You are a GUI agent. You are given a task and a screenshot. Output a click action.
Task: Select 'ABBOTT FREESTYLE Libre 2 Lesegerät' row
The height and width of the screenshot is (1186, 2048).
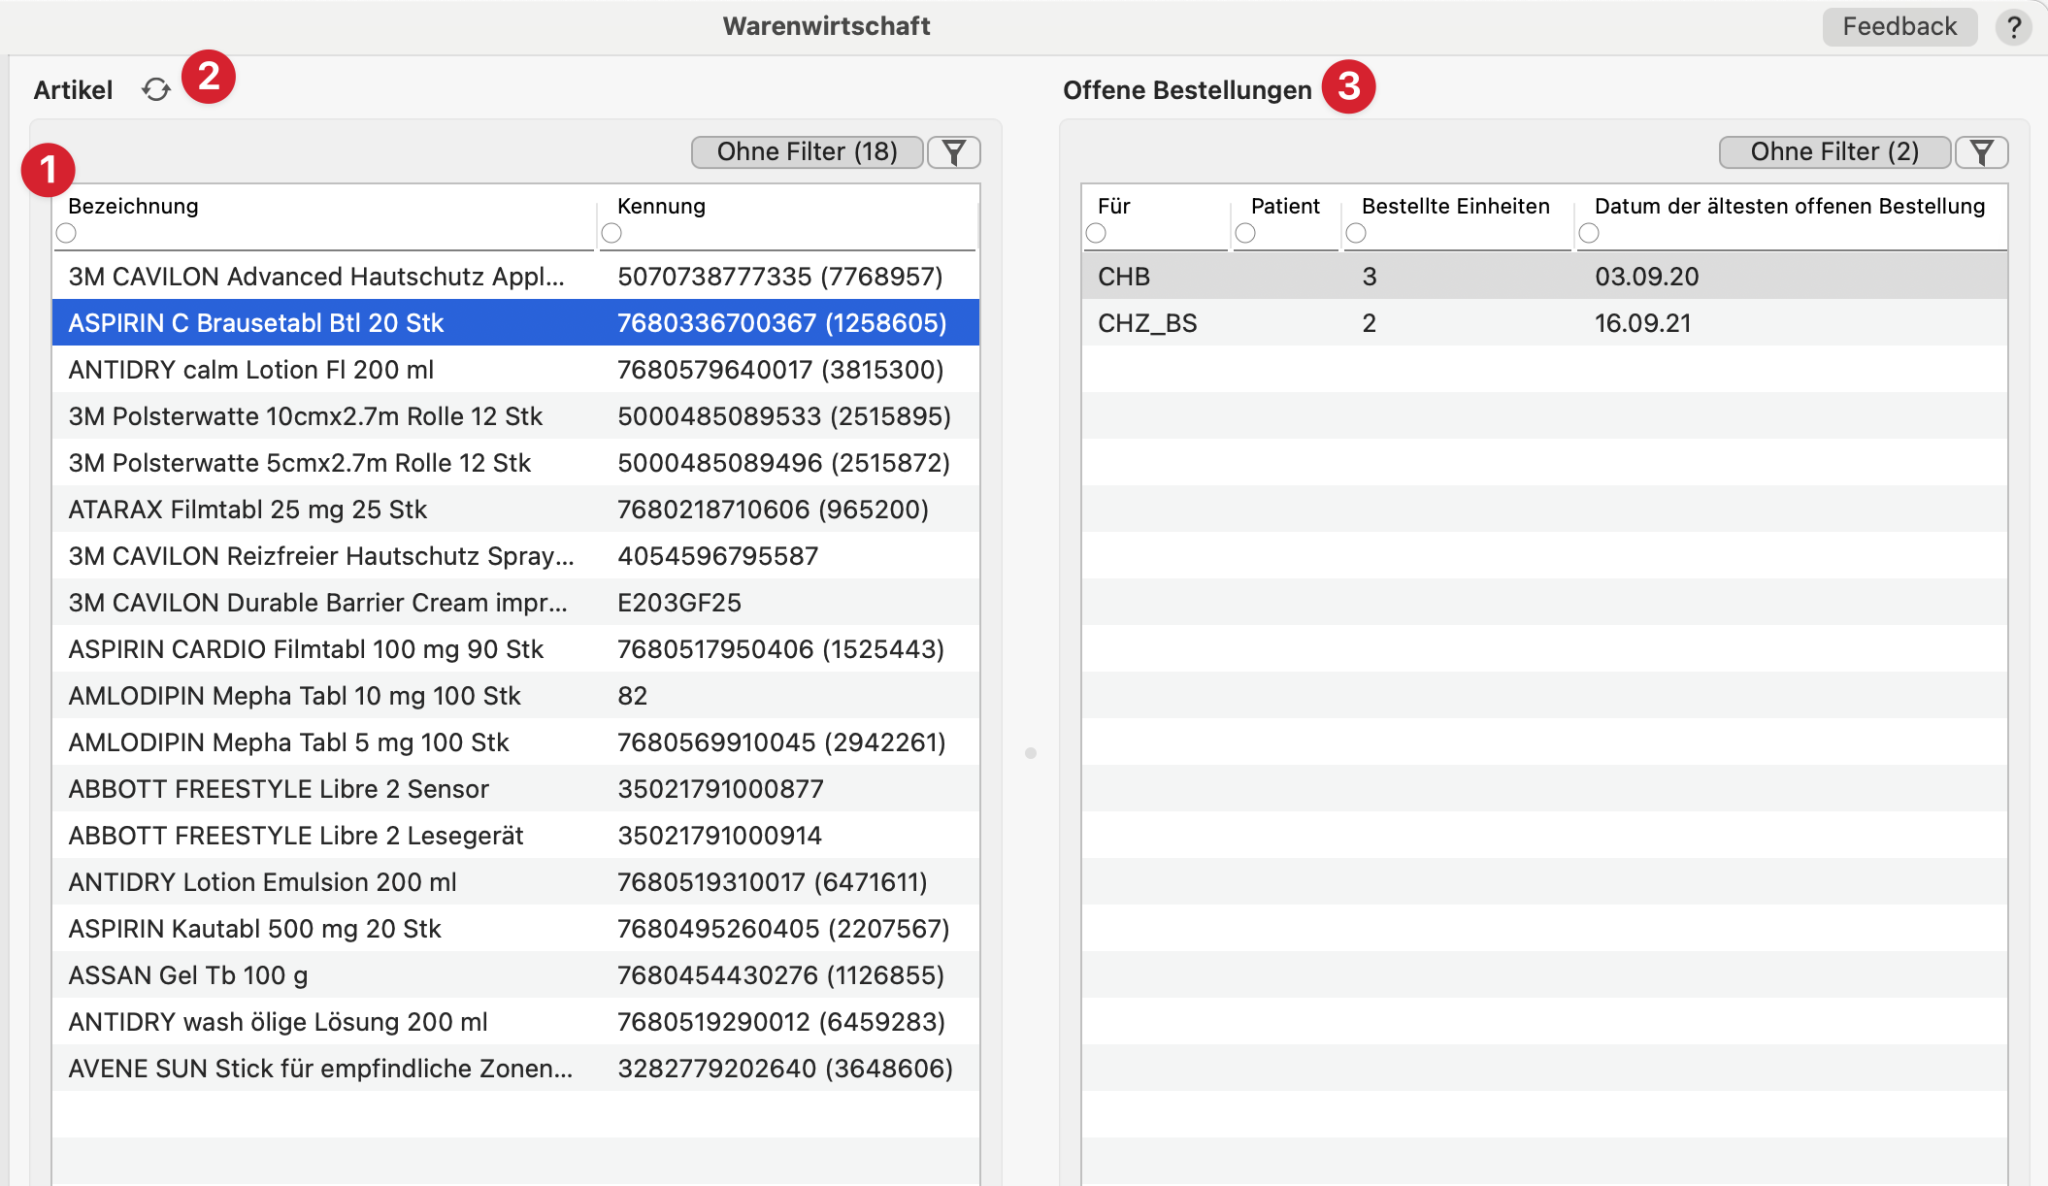coord(516,835)
